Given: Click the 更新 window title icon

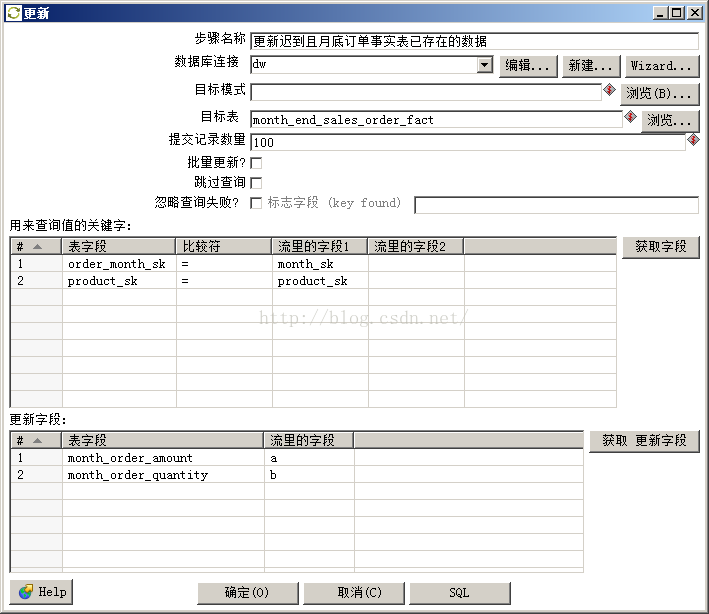Looking at the screenshot, I should tap(14, 13).
